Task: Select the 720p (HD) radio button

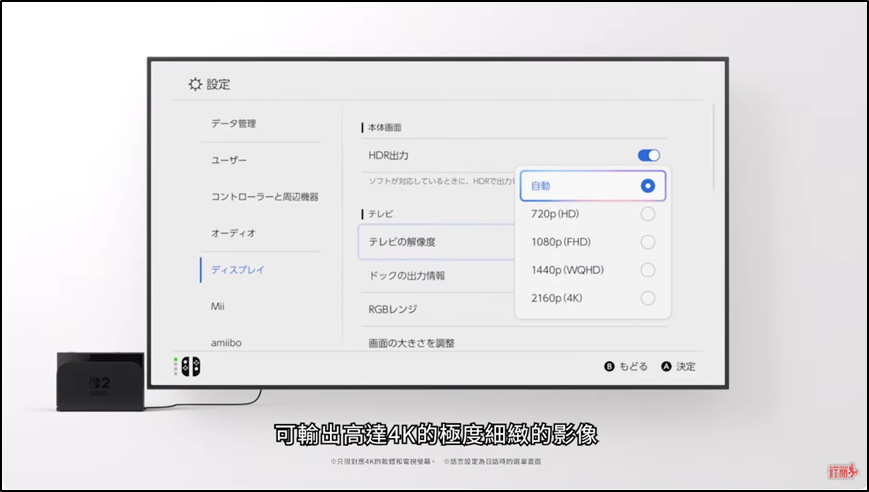Action: [x=647, y=214]
